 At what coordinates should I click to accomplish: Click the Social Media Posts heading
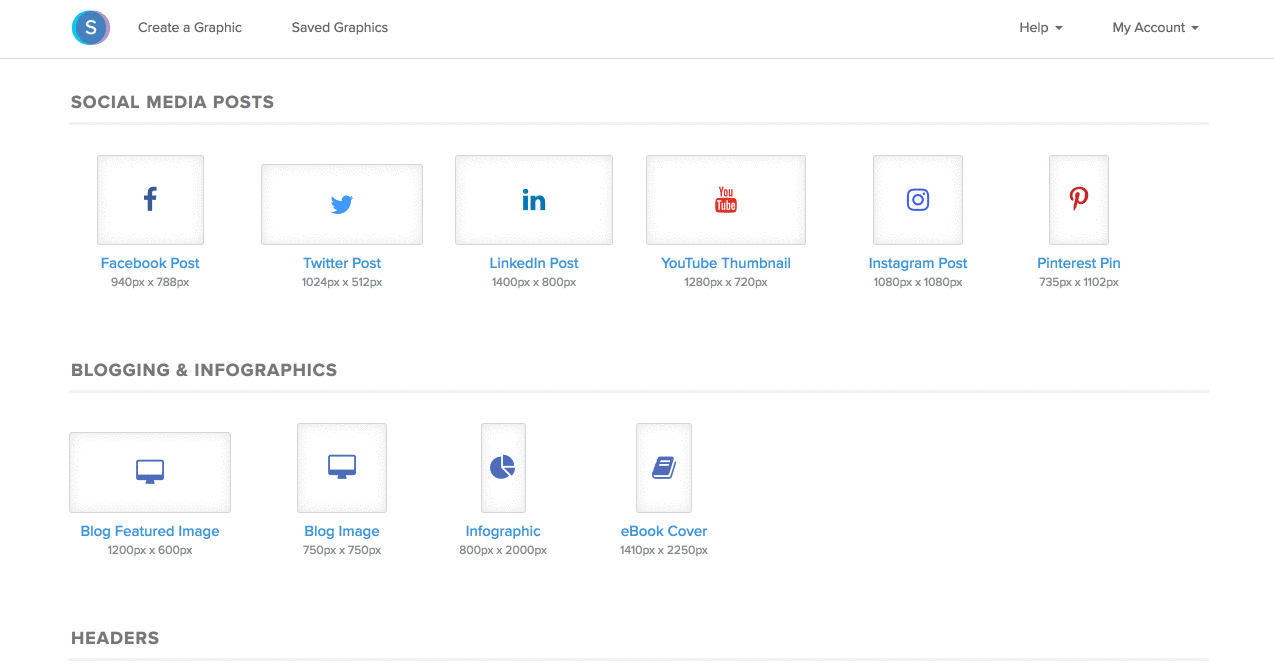coord(172,102)
